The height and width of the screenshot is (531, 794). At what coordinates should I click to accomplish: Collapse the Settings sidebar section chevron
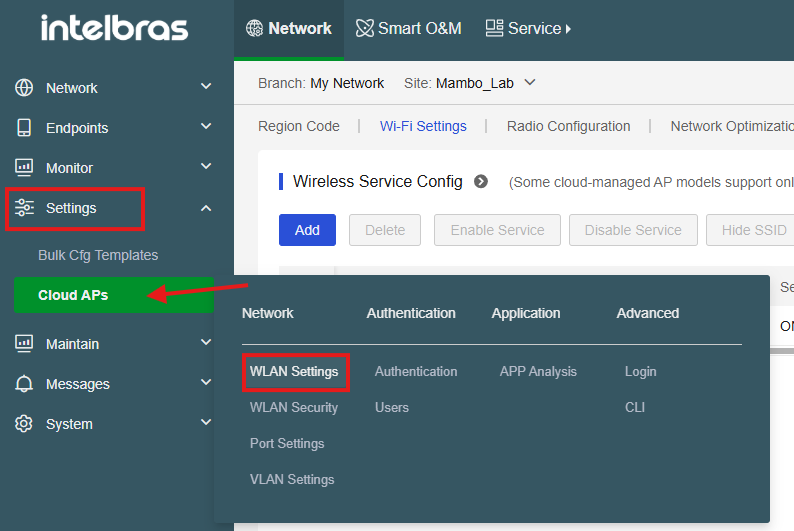click(x=206, y=208)
